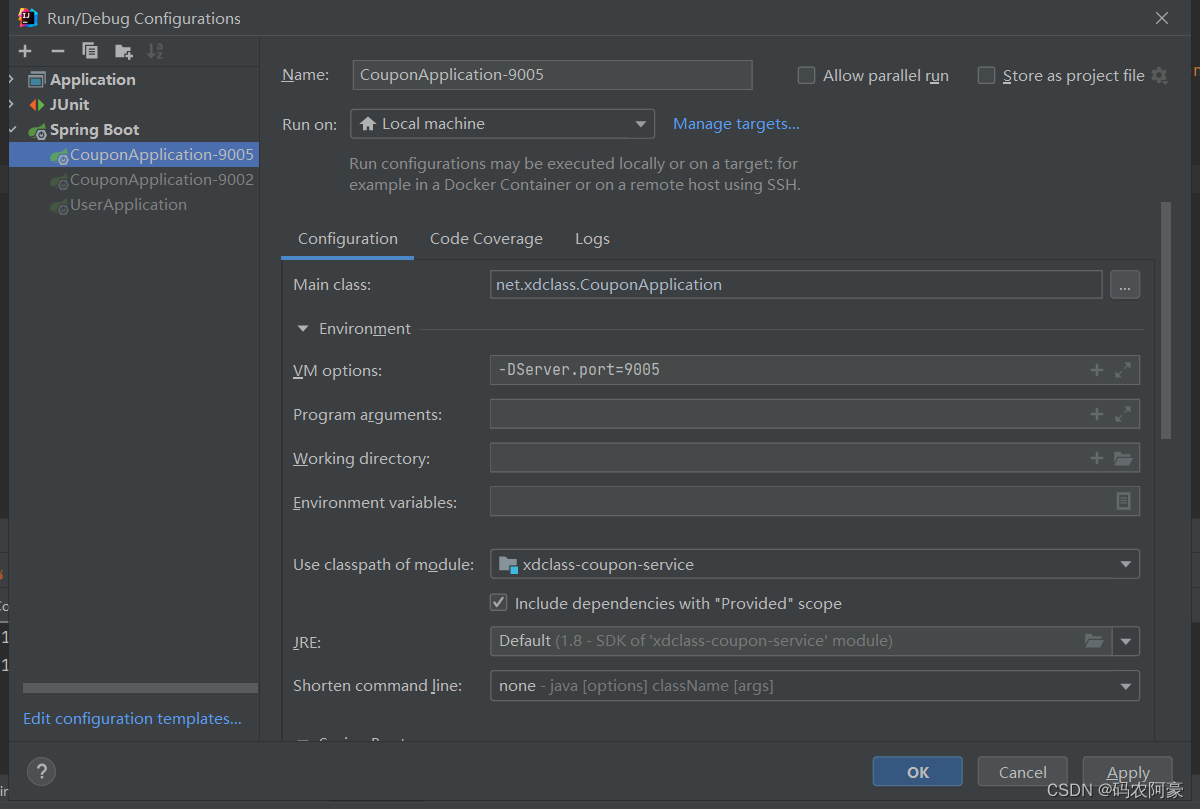The image size is (1200, 809).
Task: Expand the VM options field editor
Action: click(1123, 370)
